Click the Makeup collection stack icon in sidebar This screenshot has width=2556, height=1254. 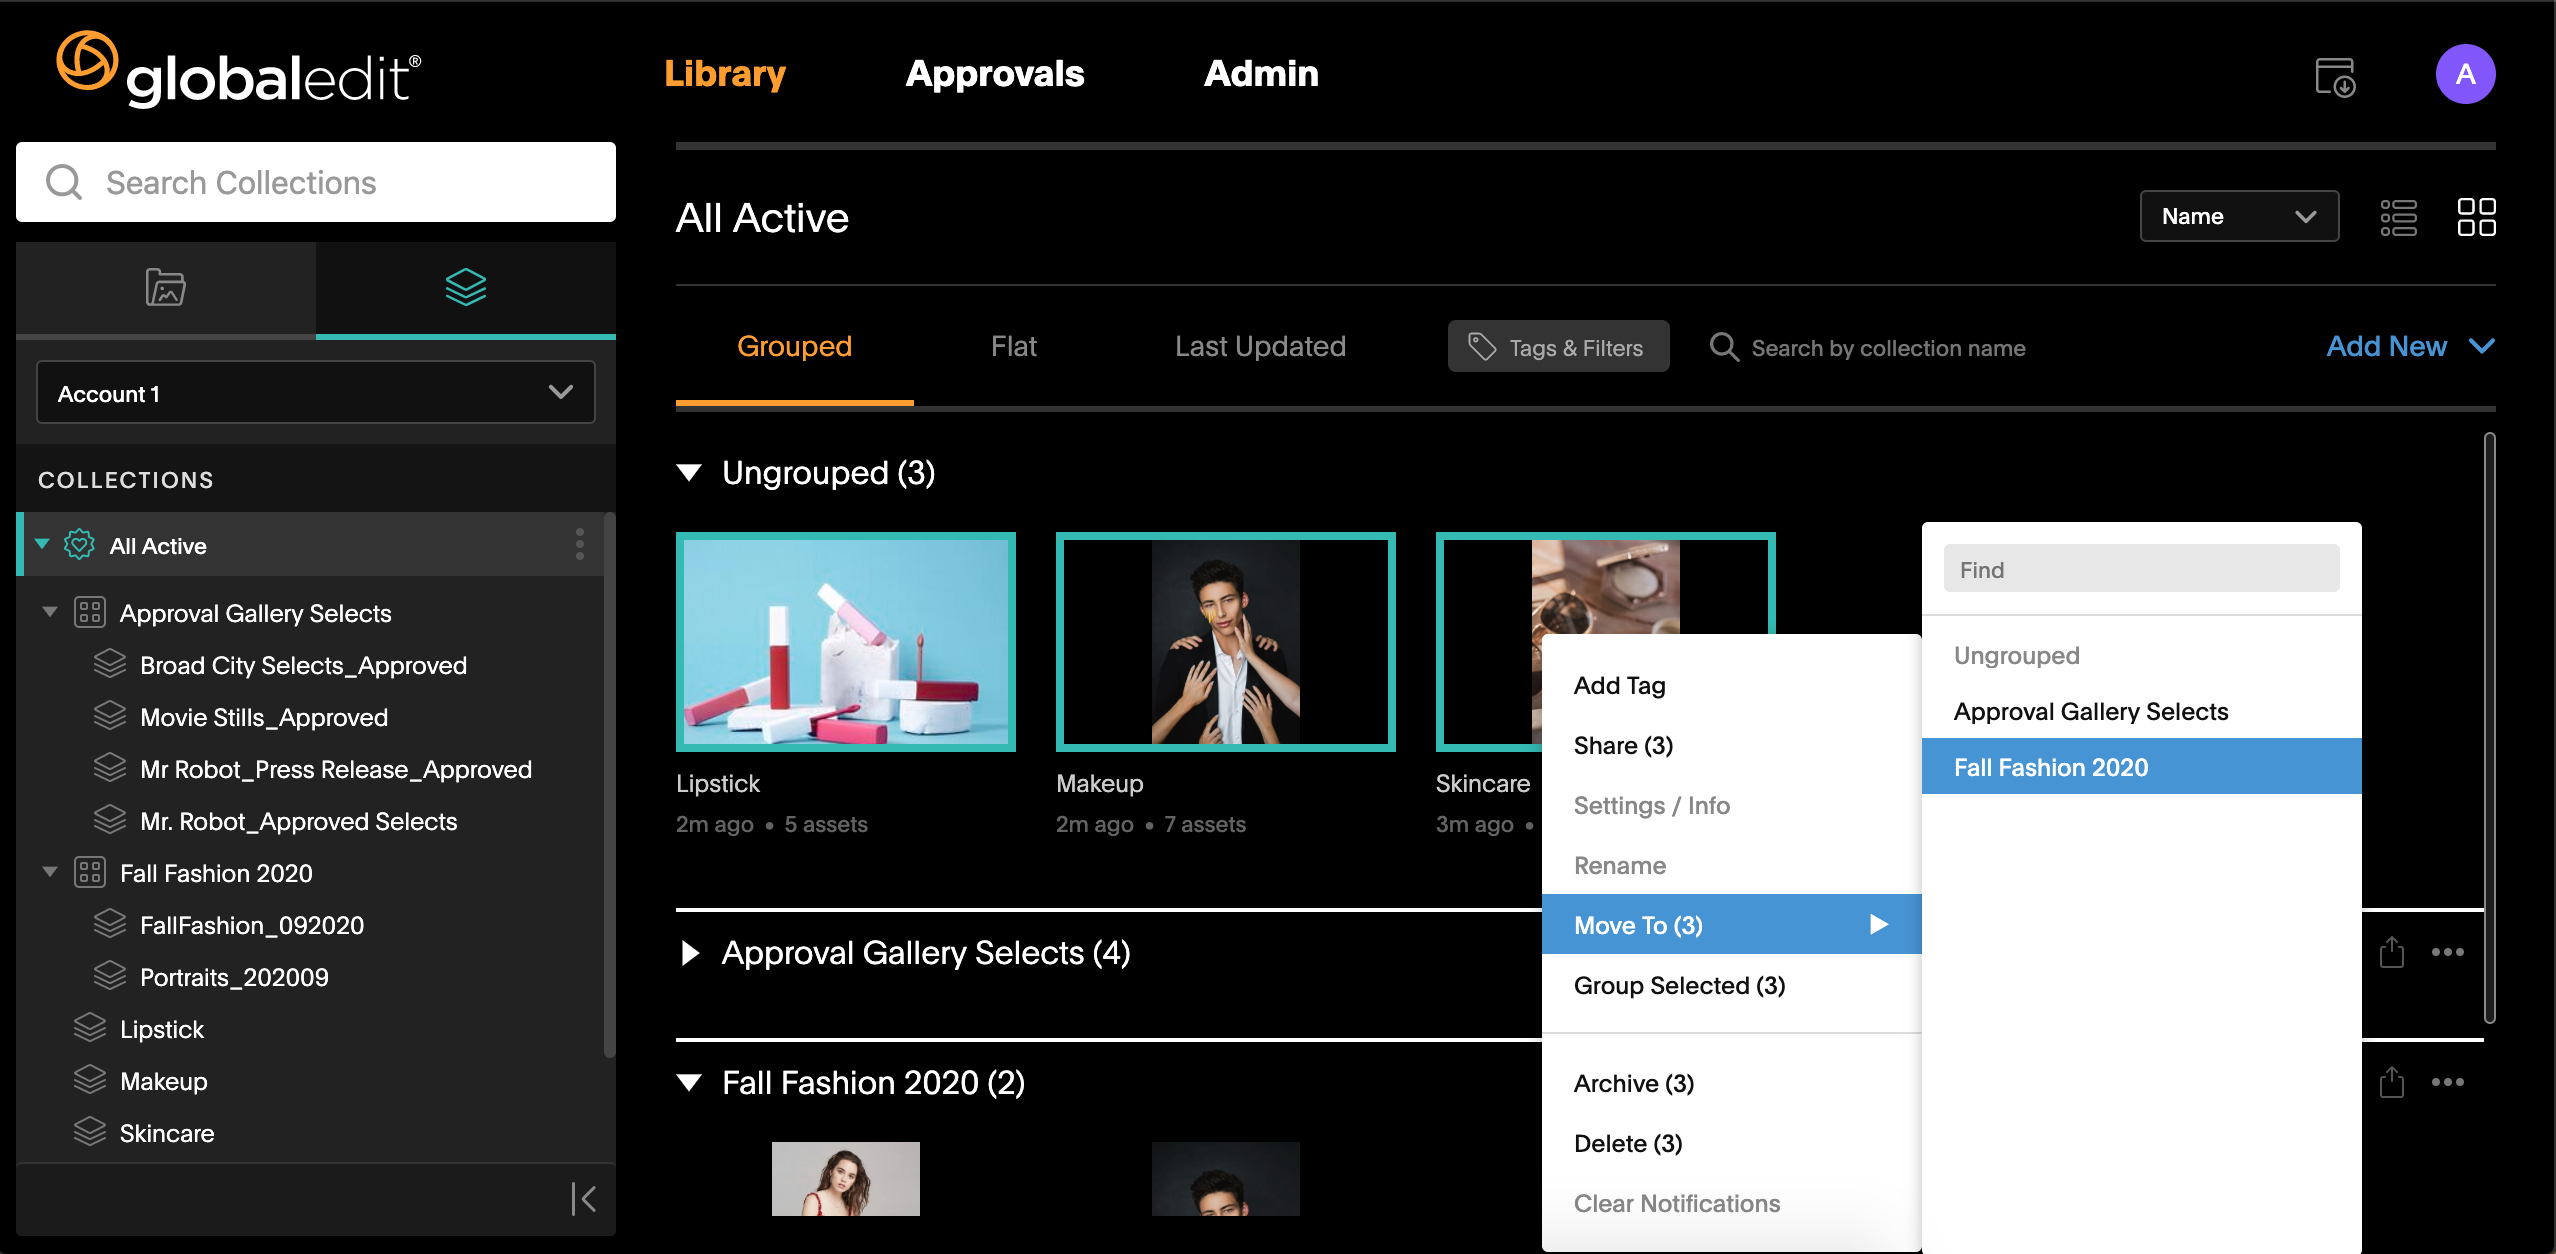point(90,1080)
